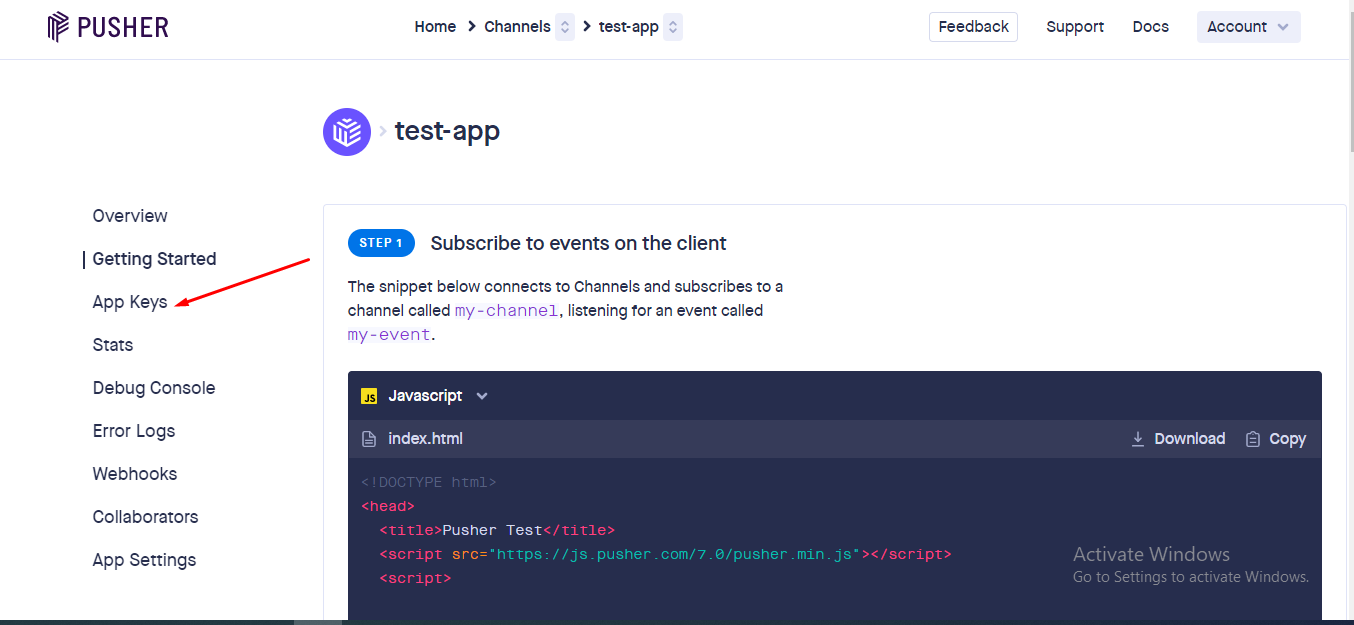
Task: Open the Overview section
Action: point(130,216)
